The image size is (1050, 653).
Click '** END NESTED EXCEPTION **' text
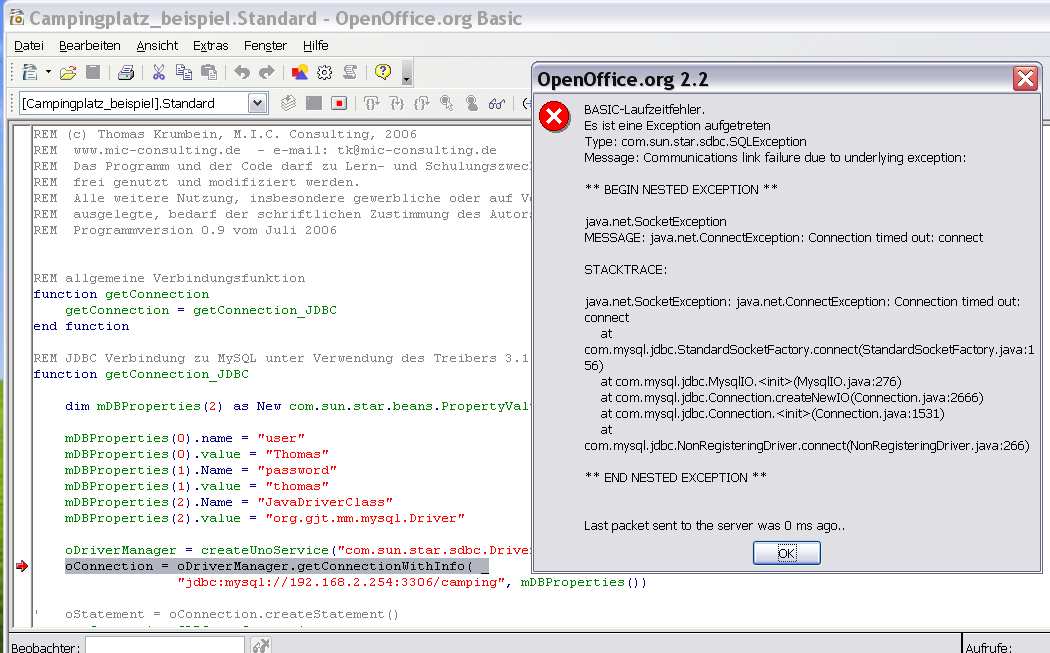pyautogui.click(x=676, y=478)
